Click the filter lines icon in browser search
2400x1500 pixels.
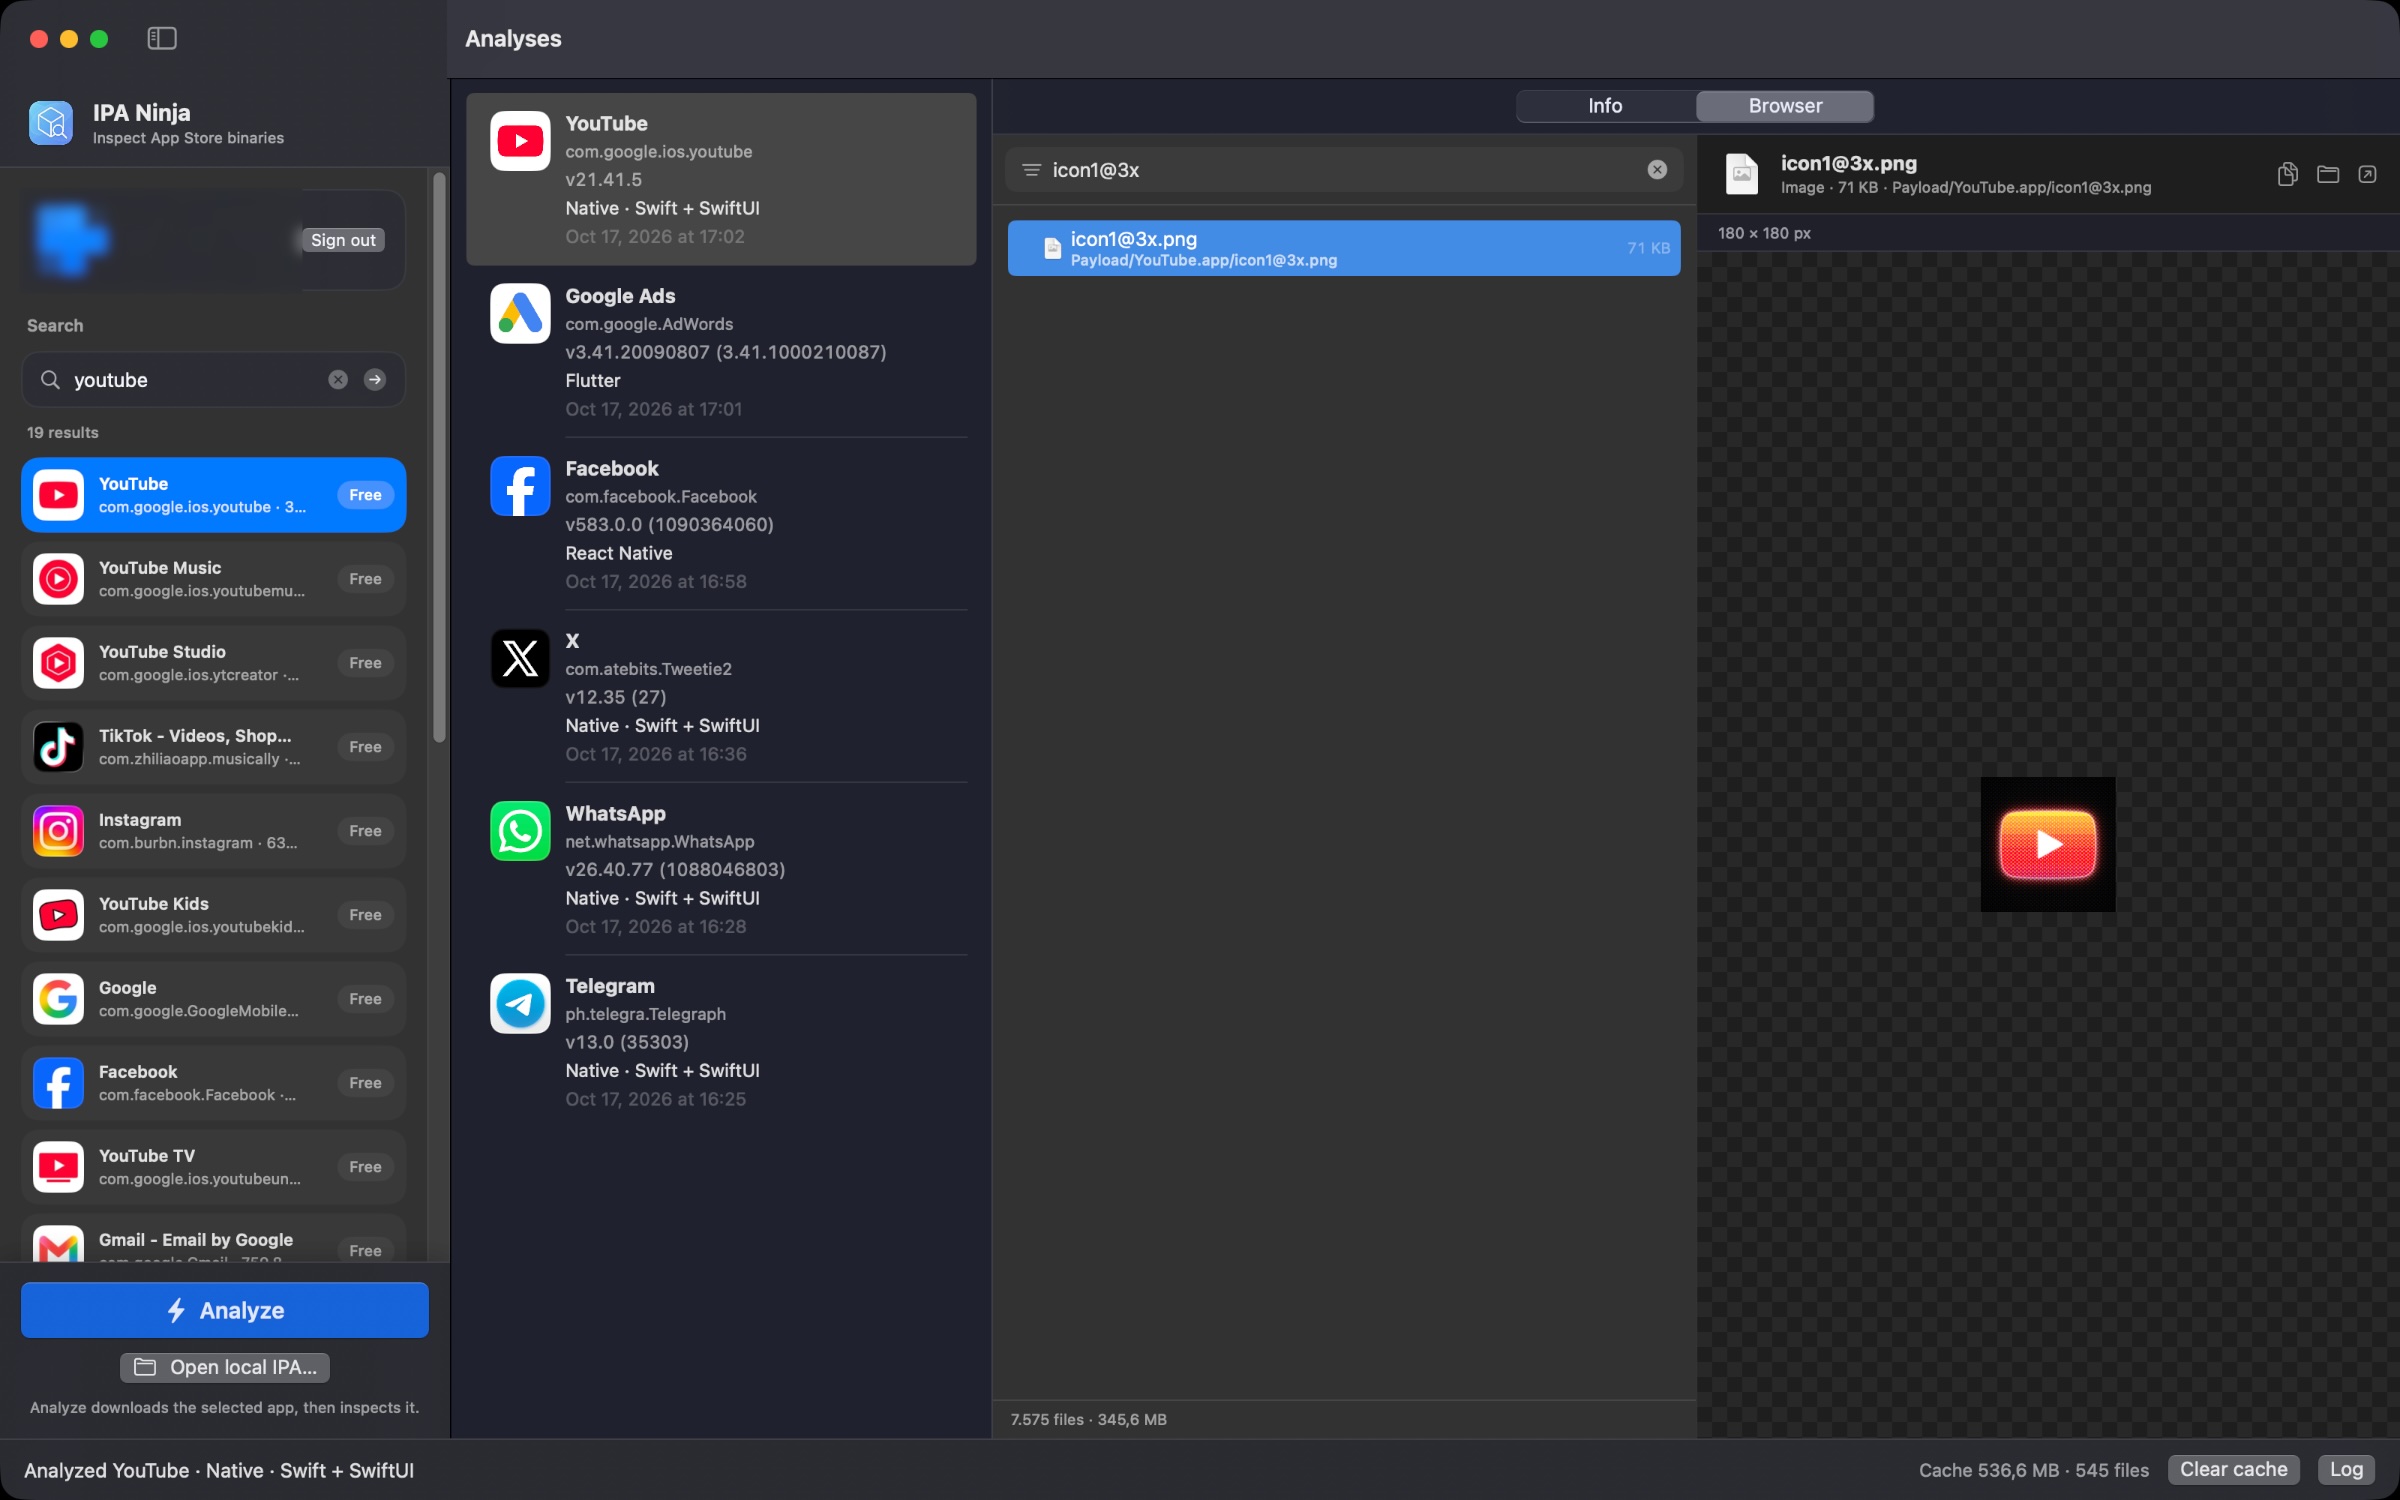[1031, 170]
